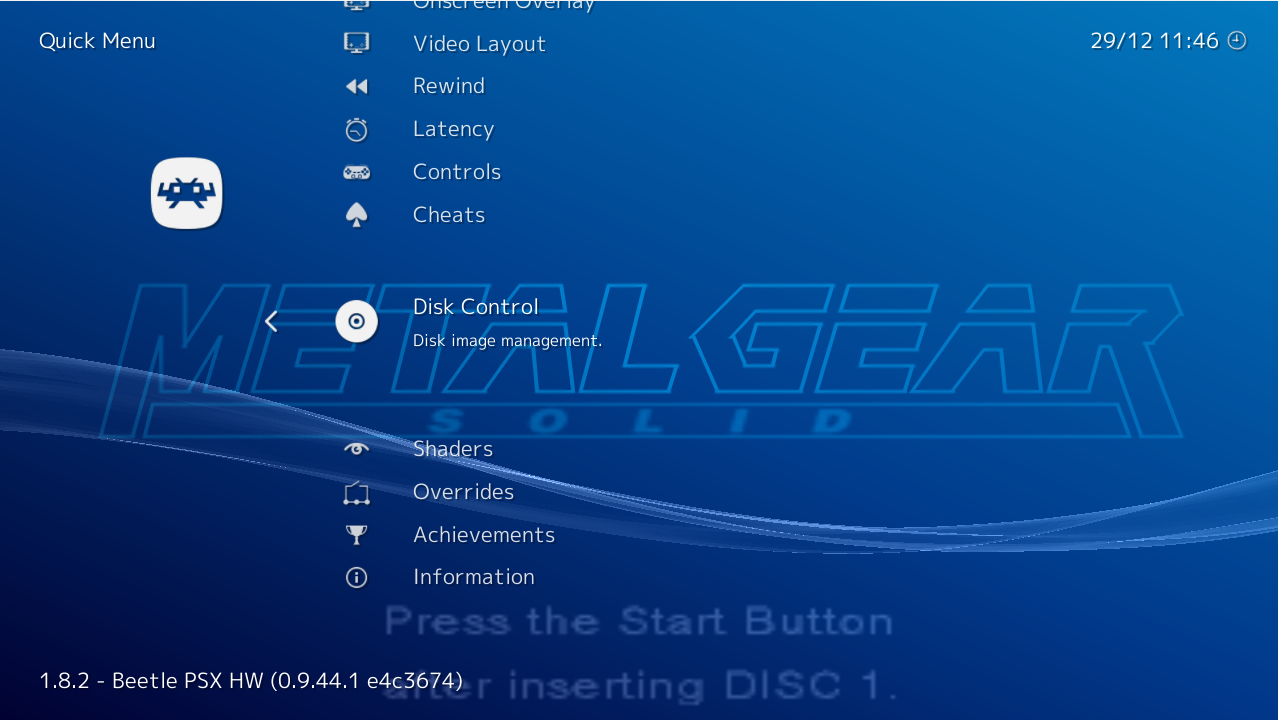The height and width of the screenshot is (720, 1278).
Task: Click the RetroArch logo icon
Action: click(186, 192)
